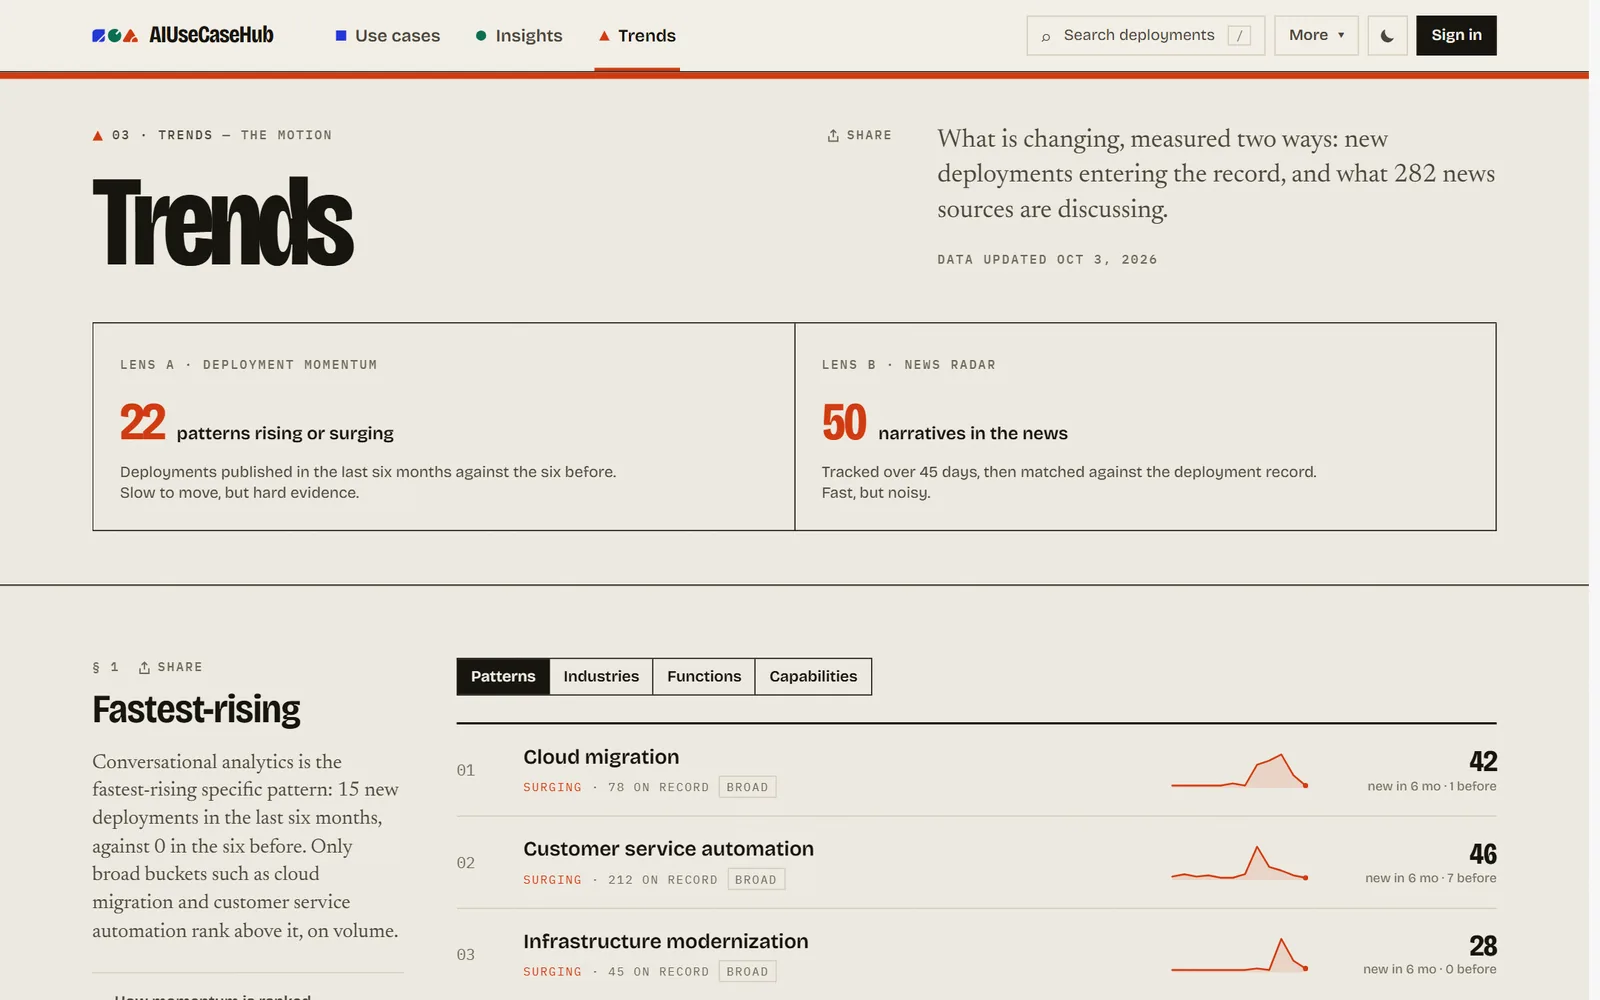Open the Cloud migration pattern
This screenshot has width=1600, height=1000.
point(601,757)
